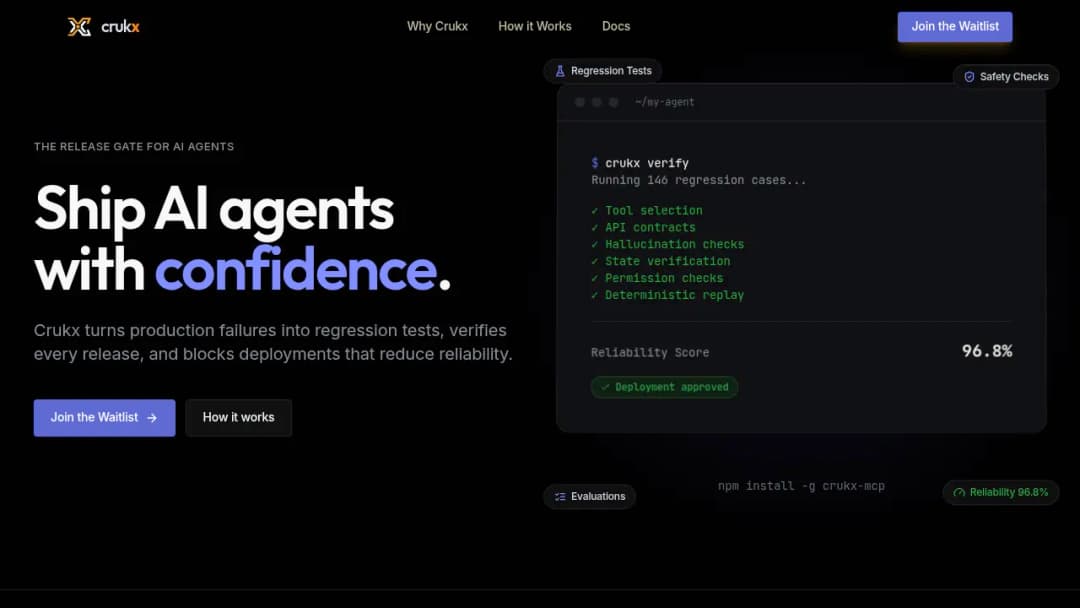This screenshot has width=1080, height=608.
Task: Click the list icon on Evaluations badge
Action: (x=560, y=496)
